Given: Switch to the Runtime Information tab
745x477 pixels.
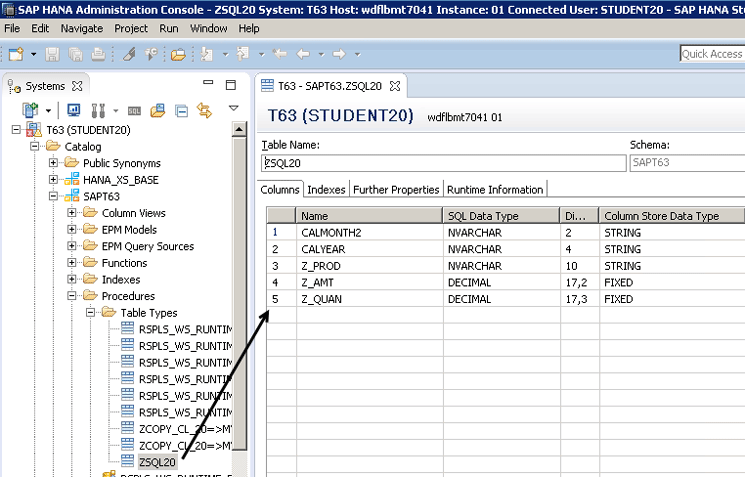Looking at the screenshot, I should coord(495,190).
